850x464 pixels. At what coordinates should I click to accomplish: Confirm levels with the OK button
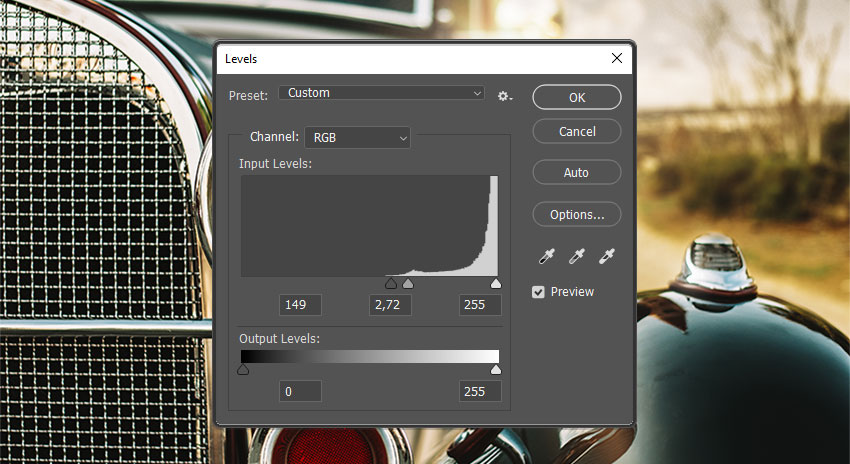pos(577,97)
